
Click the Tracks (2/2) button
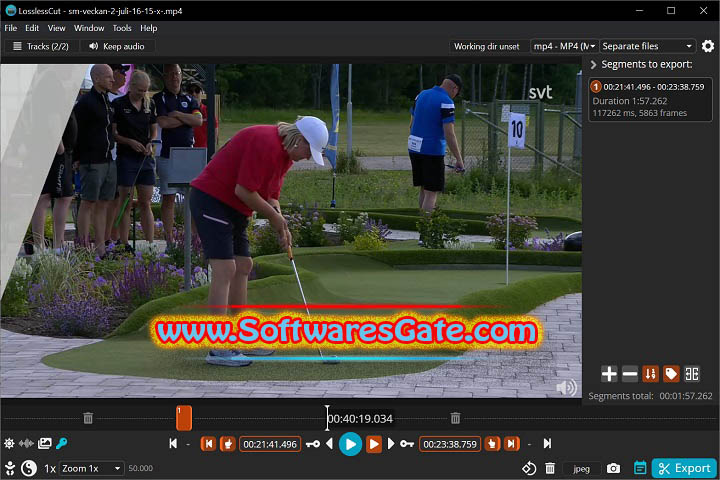pyautogui.click(x=41, y=46)
